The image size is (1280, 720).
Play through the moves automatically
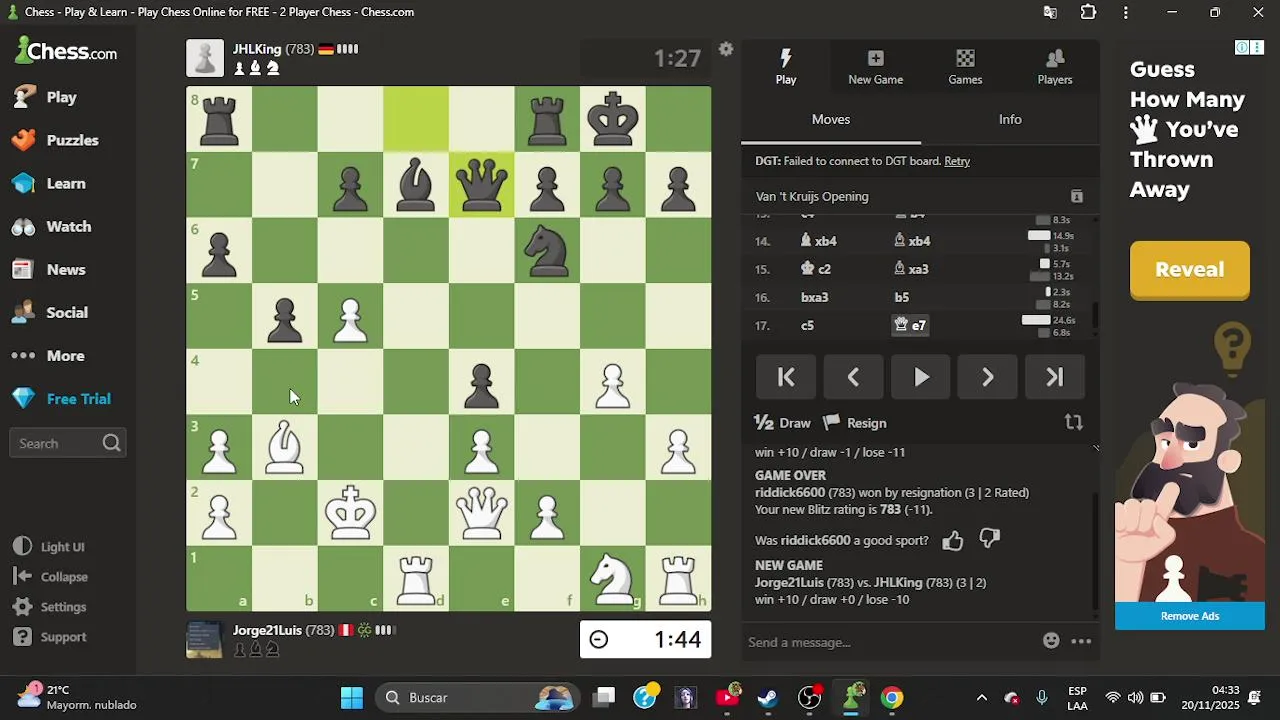click(921, 377)
